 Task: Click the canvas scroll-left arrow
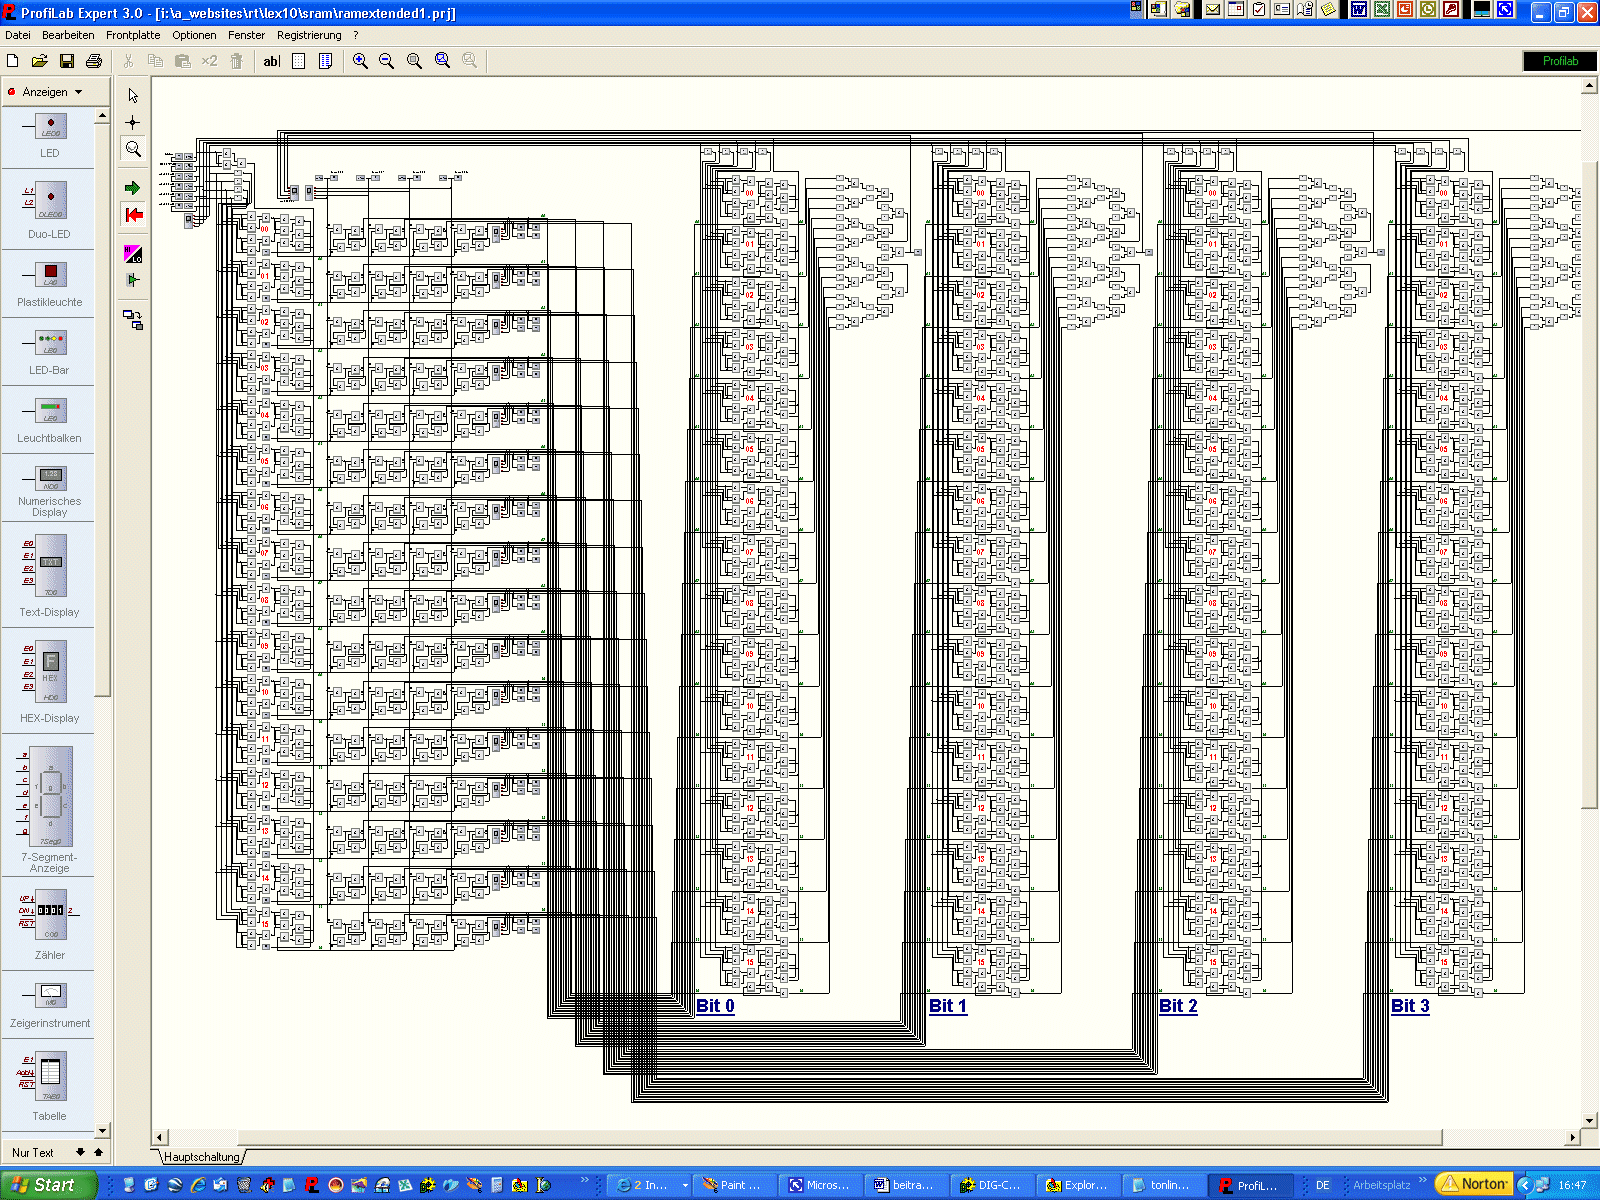pyautogui.click(x=160, y=1138)
